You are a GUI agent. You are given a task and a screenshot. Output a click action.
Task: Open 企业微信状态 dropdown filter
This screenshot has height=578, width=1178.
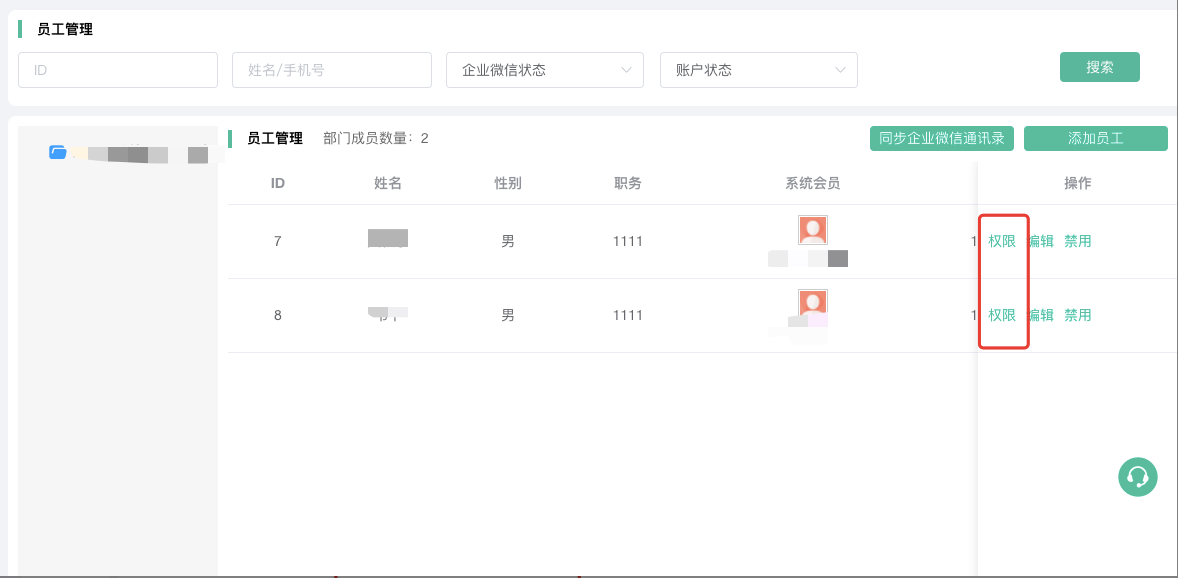coord(544,70)
